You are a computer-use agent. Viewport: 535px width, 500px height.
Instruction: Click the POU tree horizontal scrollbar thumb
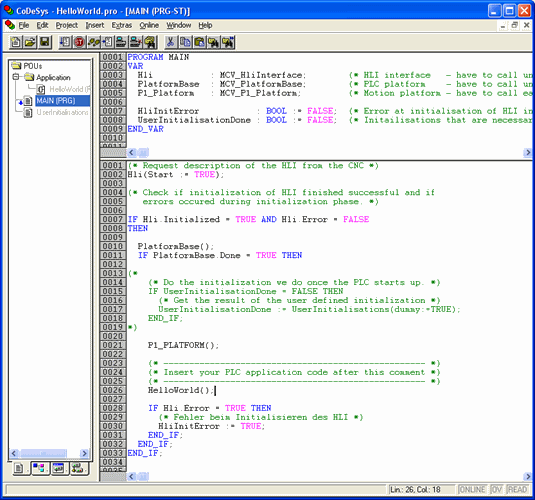(x=43, y=453)
